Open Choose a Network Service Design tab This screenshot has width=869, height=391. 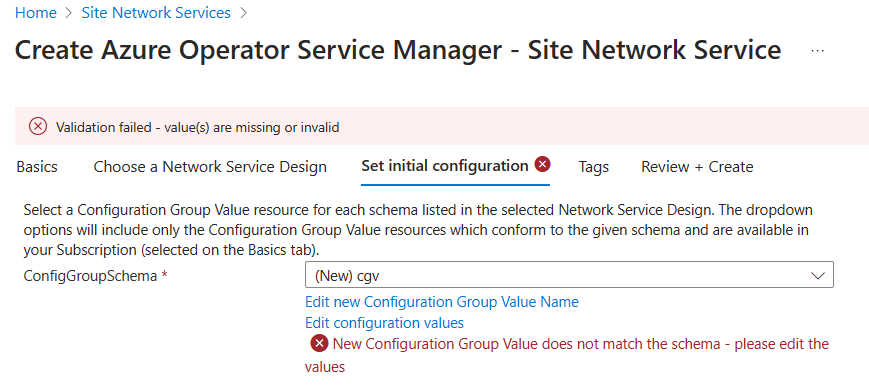tap(210, 167)
